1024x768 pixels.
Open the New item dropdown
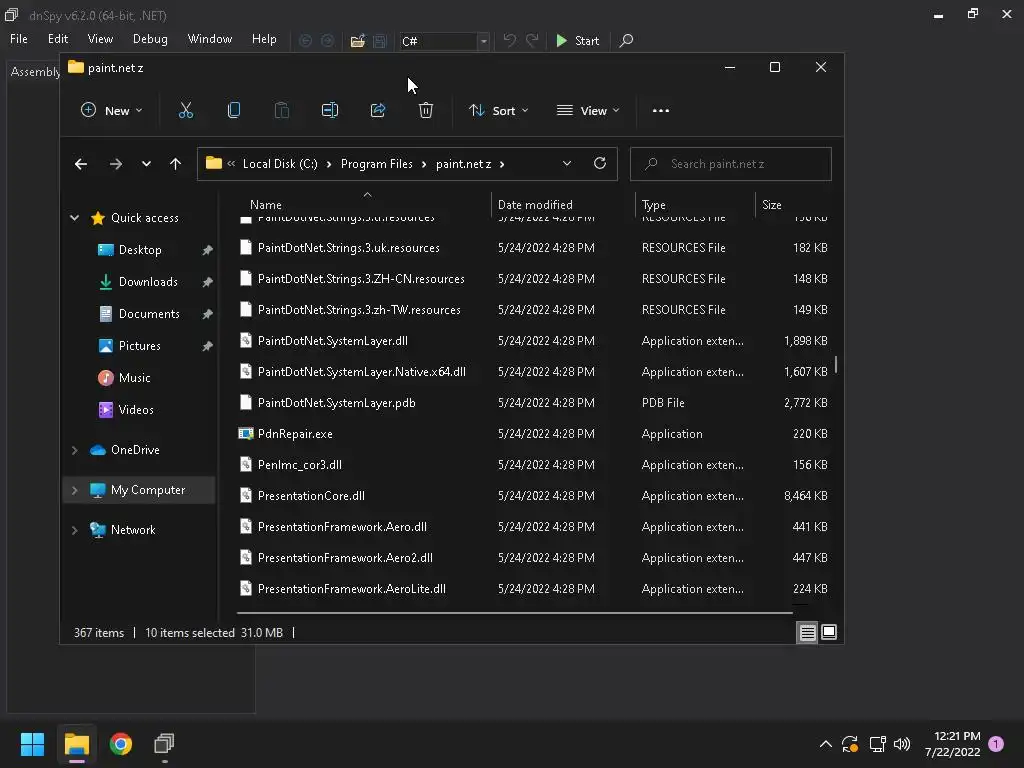(112, 110)
